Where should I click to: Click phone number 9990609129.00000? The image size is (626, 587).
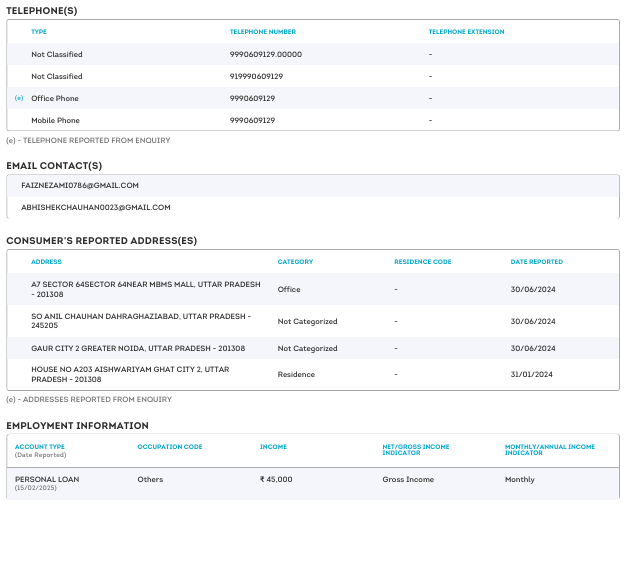click(x=266, y=54)
